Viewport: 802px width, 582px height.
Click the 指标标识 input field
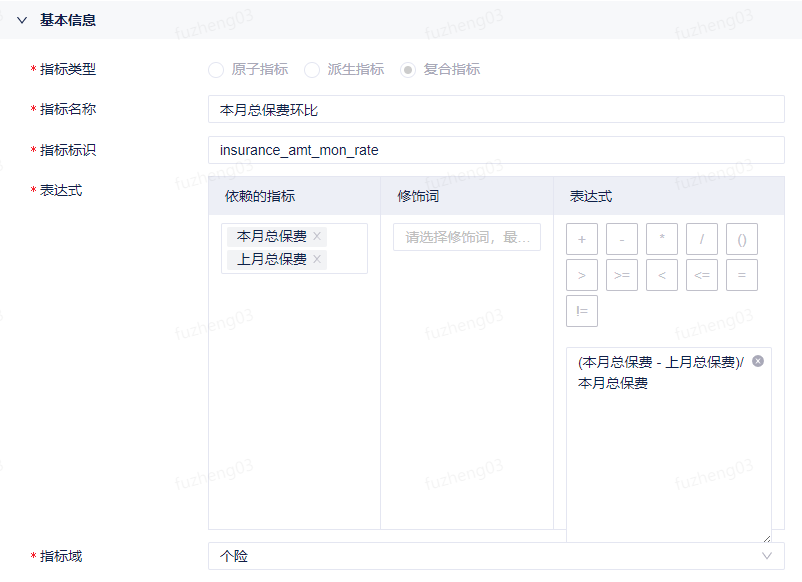[495, 151]
